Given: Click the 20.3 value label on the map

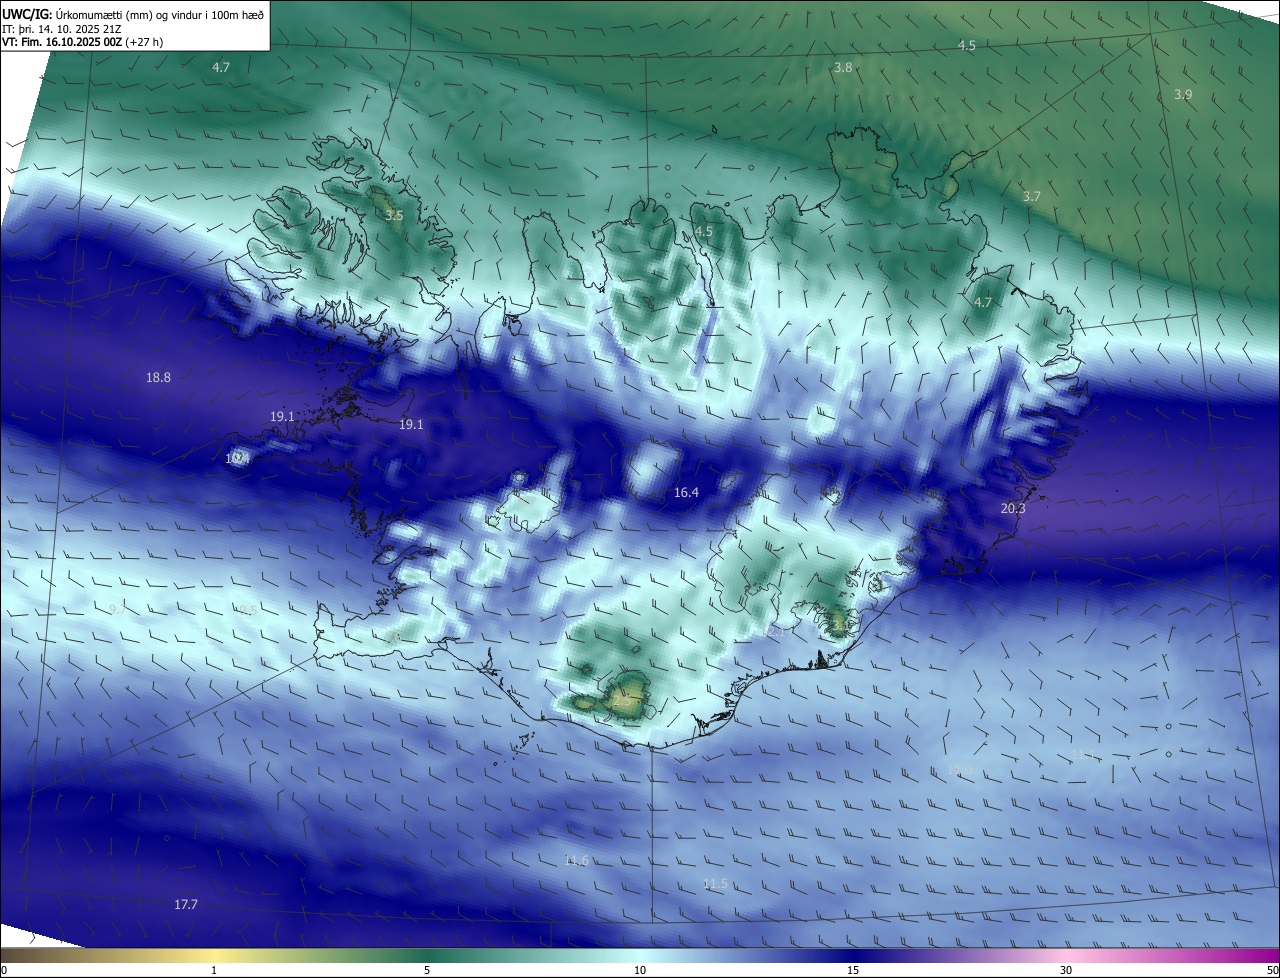Looking at the screenshot, I should point(1013,509).
